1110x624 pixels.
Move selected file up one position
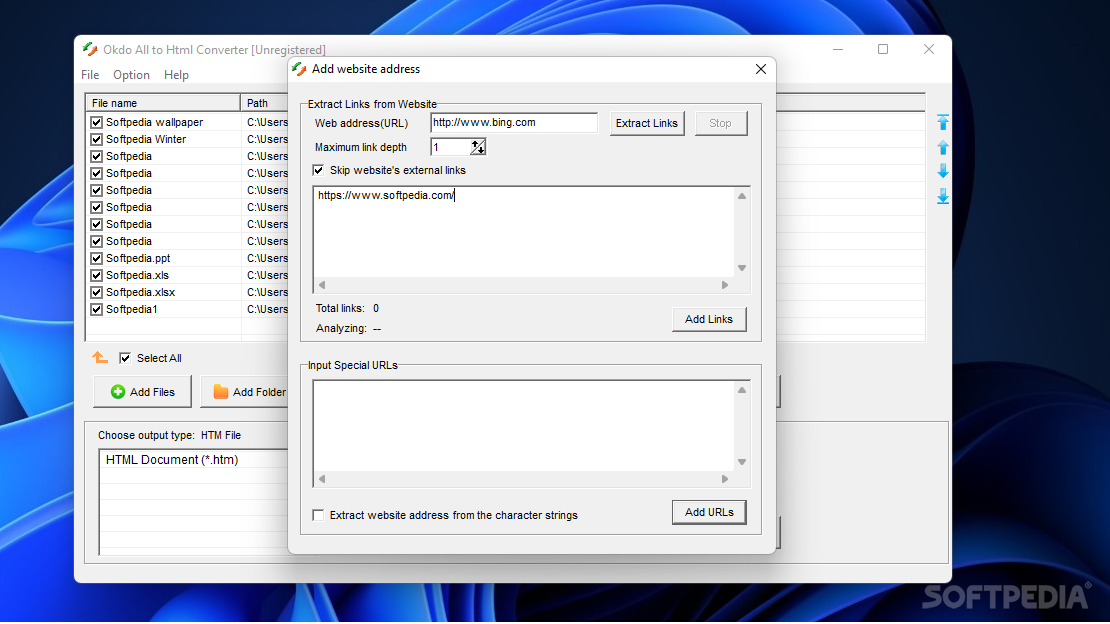(x=943, y=147)
